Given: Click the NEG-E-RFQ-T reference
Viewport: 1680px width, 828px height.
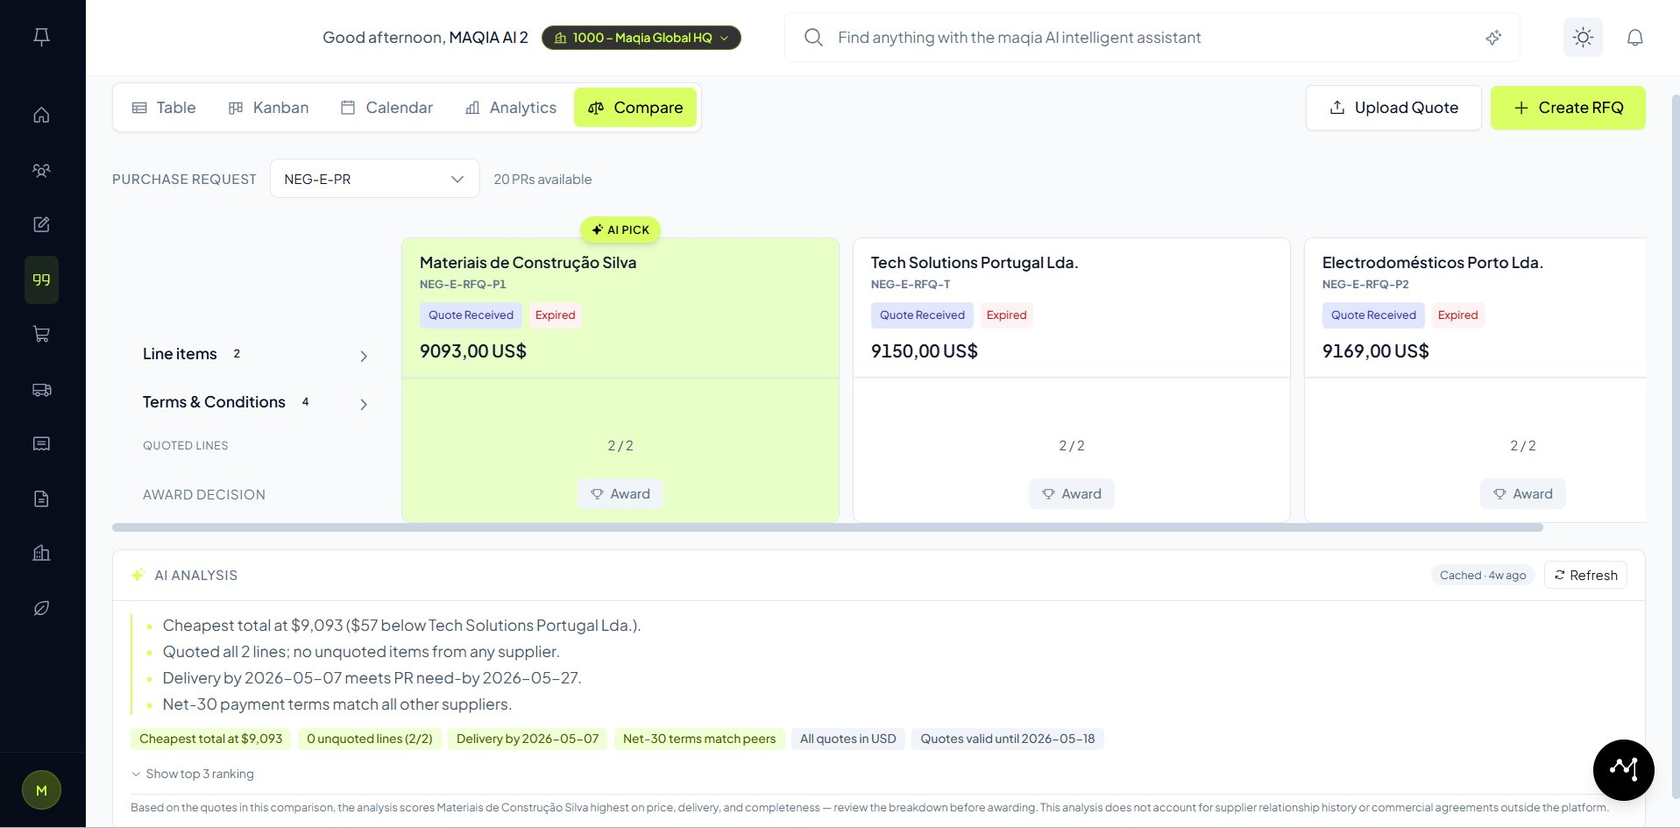Looking at the screenshot, I should pyautogui.click(x=910, y=284).
